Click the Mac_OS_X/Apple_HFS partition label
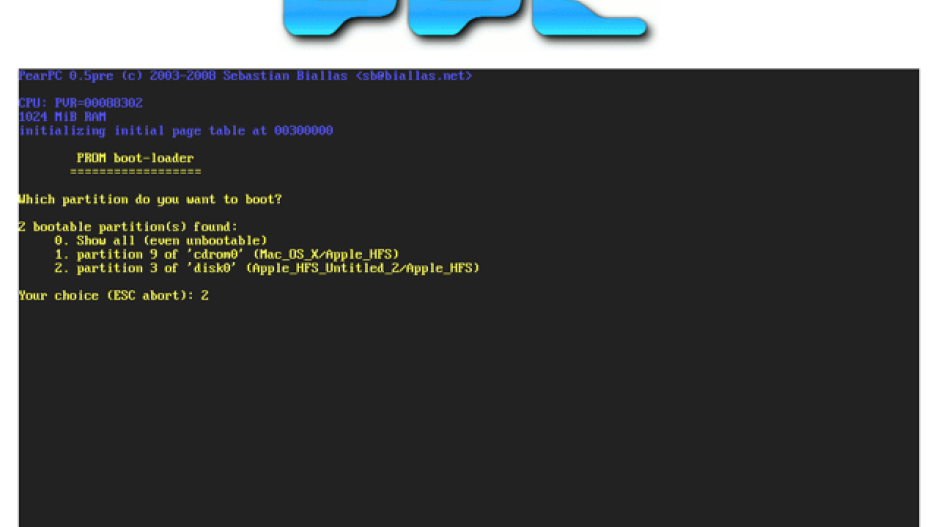 pos(326,254)
